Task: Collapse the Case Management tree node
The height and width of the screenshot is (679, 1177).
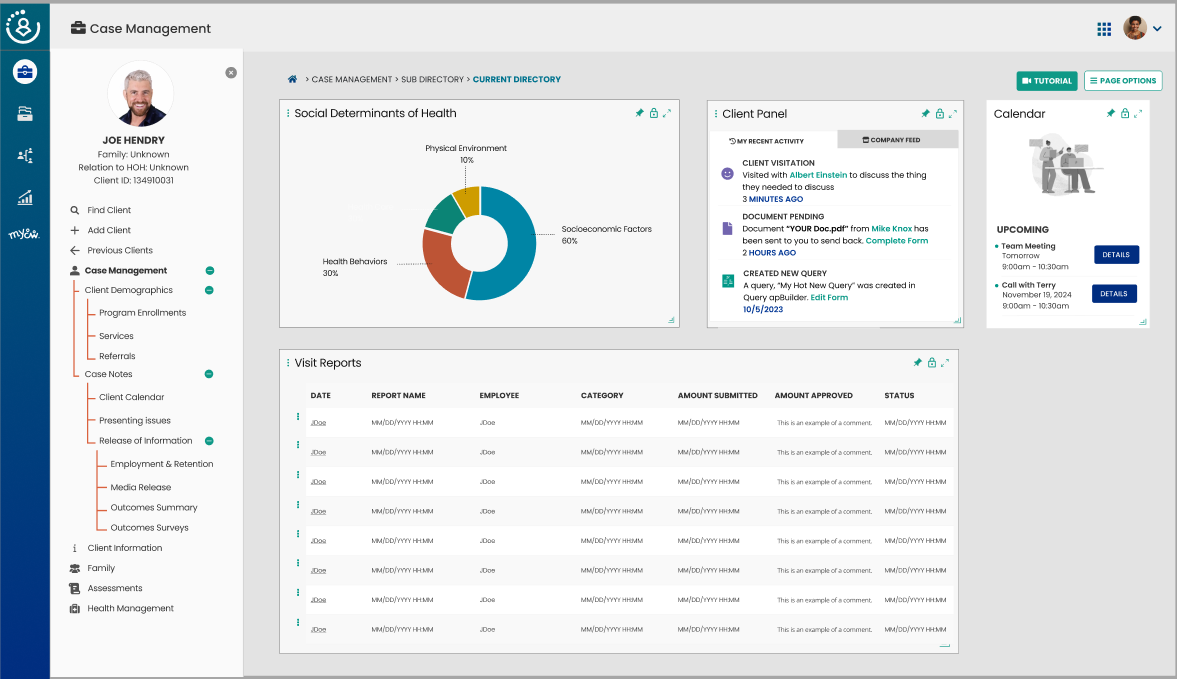Action: tap(209, 271)
